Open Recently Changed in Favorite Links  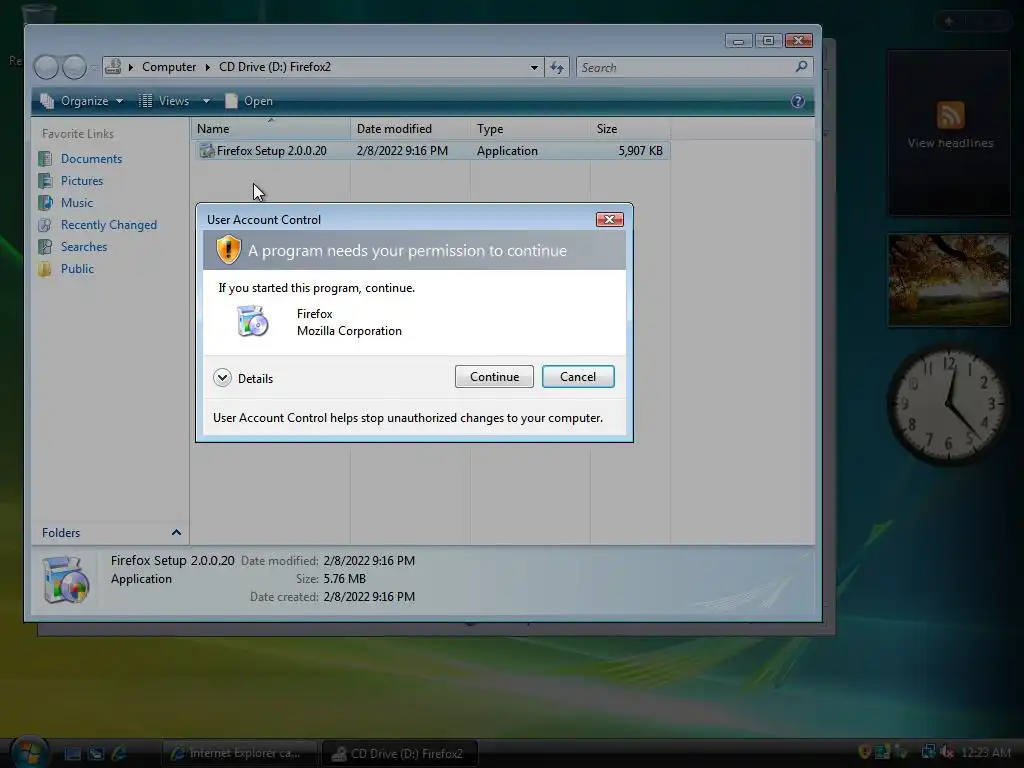pos(108,225)
